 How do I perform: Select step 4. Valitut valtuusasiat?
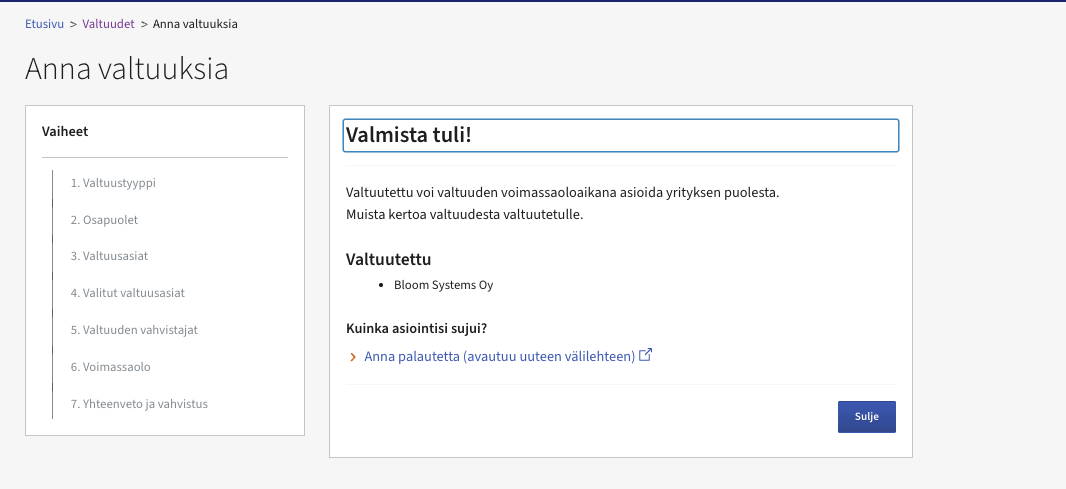tap(127, 293)
